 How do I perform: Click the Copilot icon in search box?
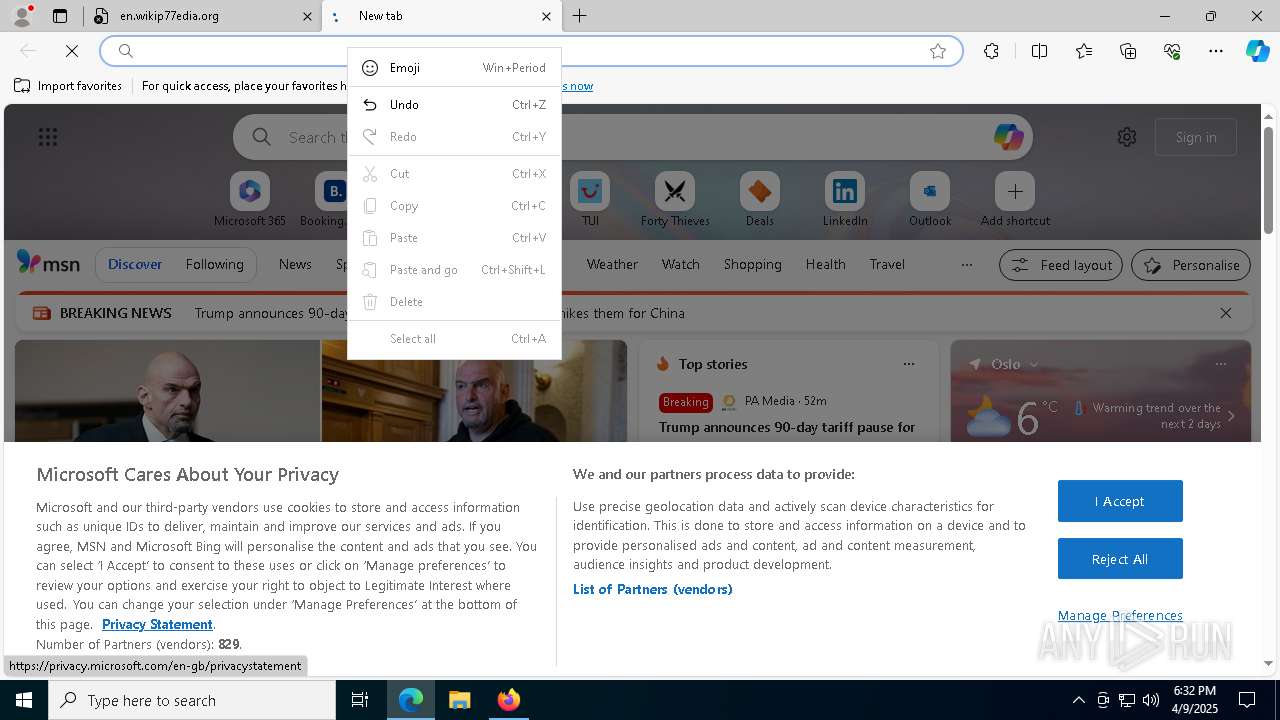pyautogui.click(x=1008, y=137)
